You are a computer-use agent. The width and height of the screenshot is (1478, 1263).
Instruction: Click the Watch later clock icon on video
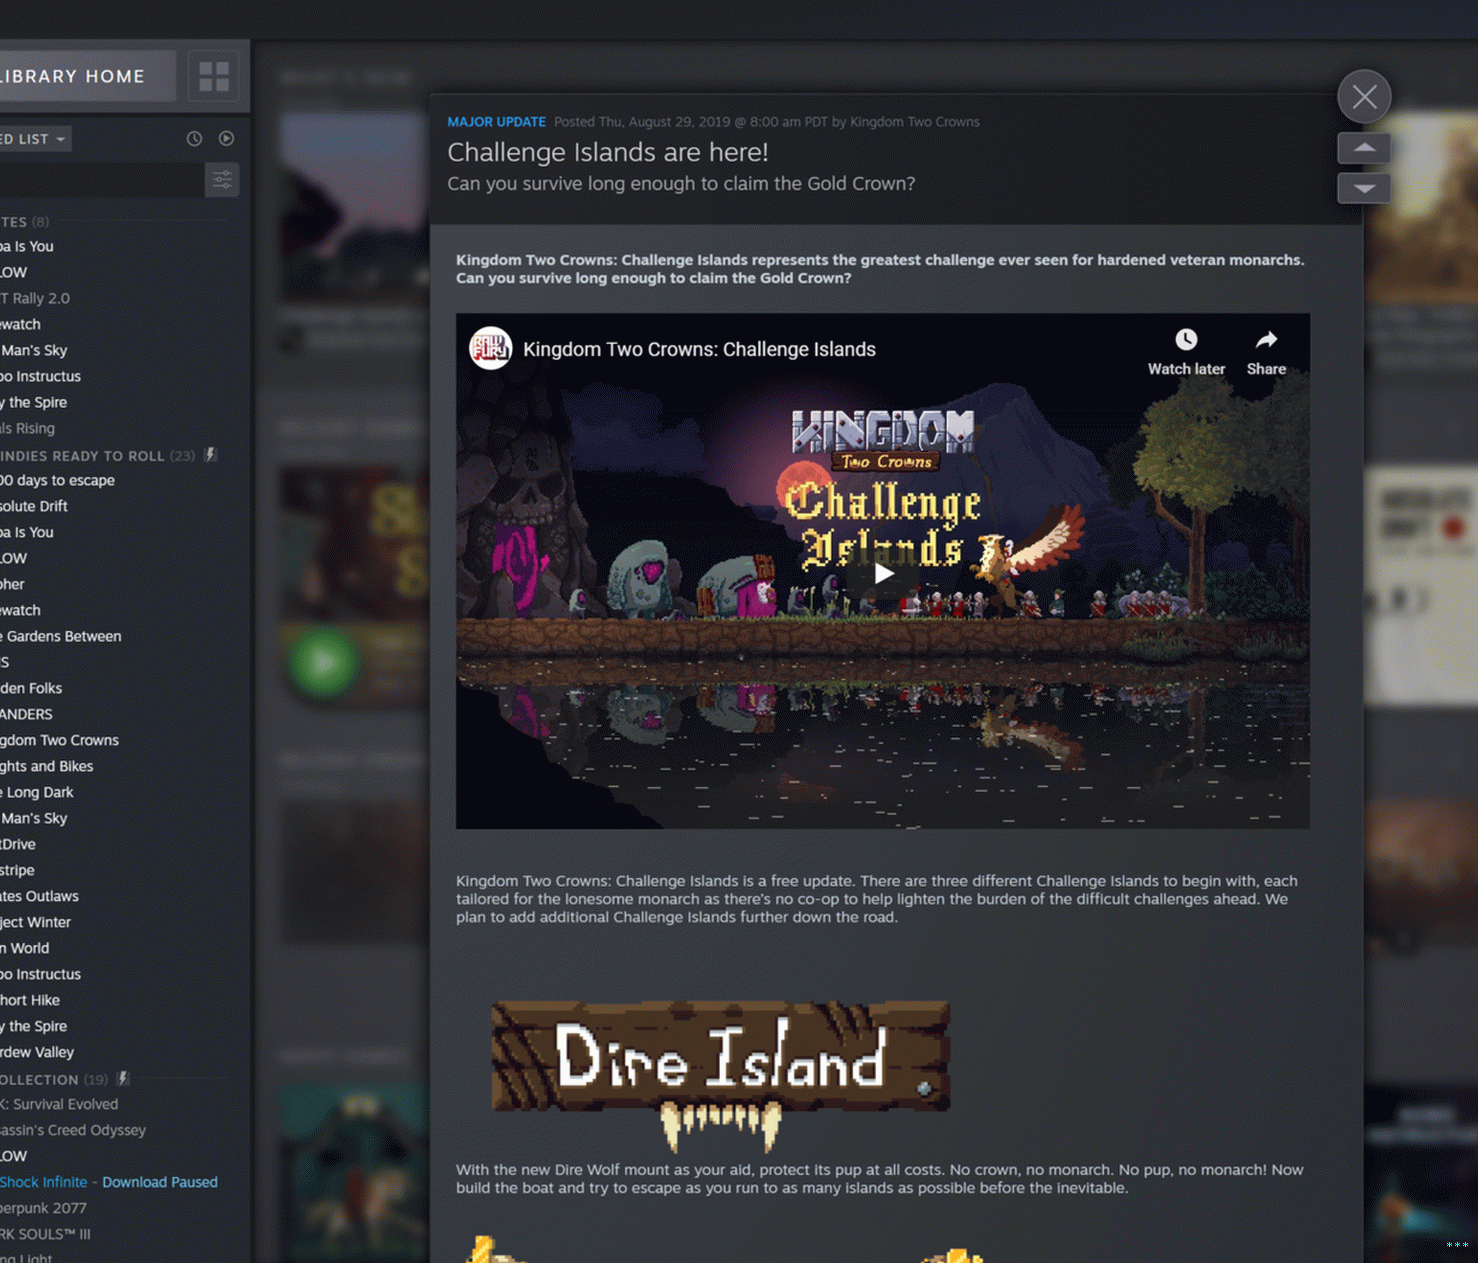point(1186,340)
